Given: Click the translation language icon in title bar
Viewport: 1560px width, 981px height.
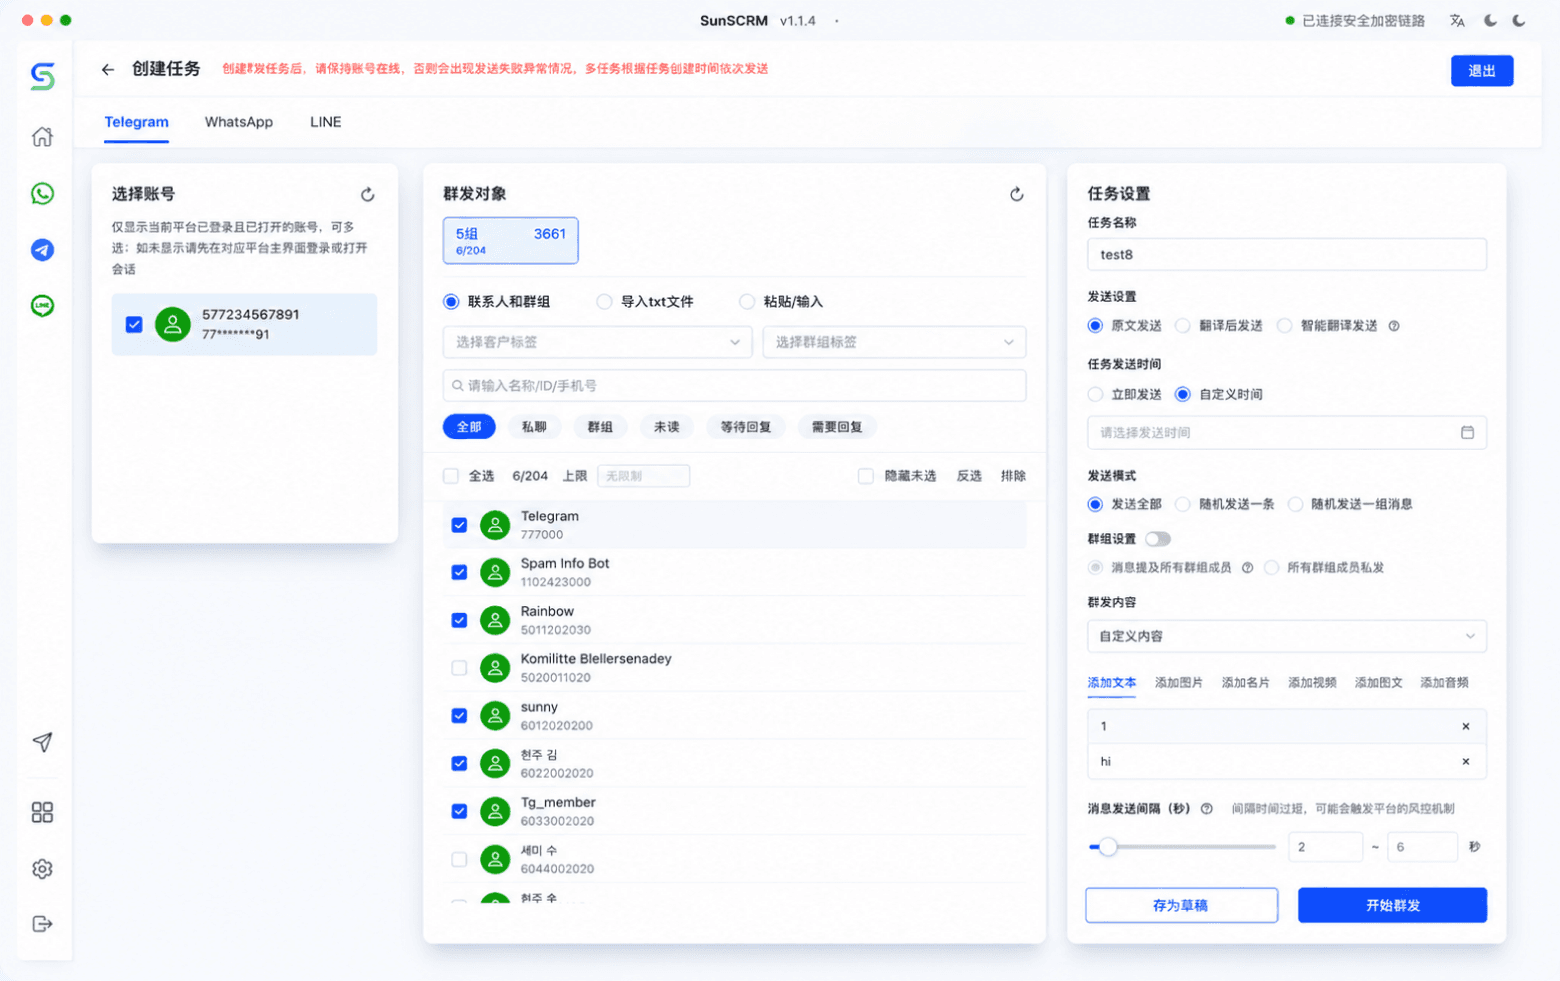Looking at the screenshot, I should tap(1457, 21).
